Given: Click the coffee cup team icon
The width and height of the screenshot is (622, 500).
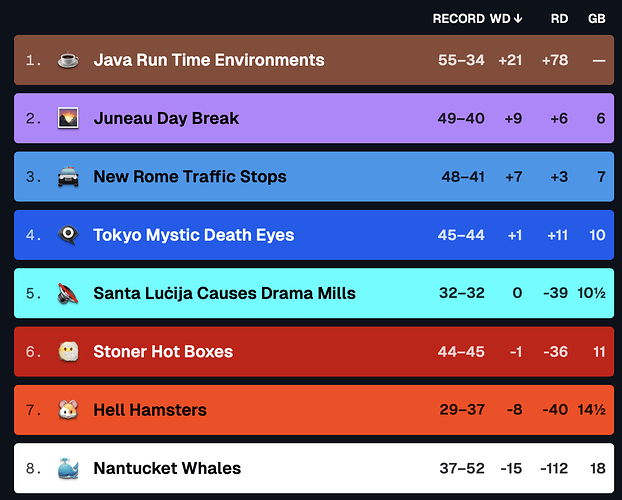Looking at the screenshot, I should point(68,60).
